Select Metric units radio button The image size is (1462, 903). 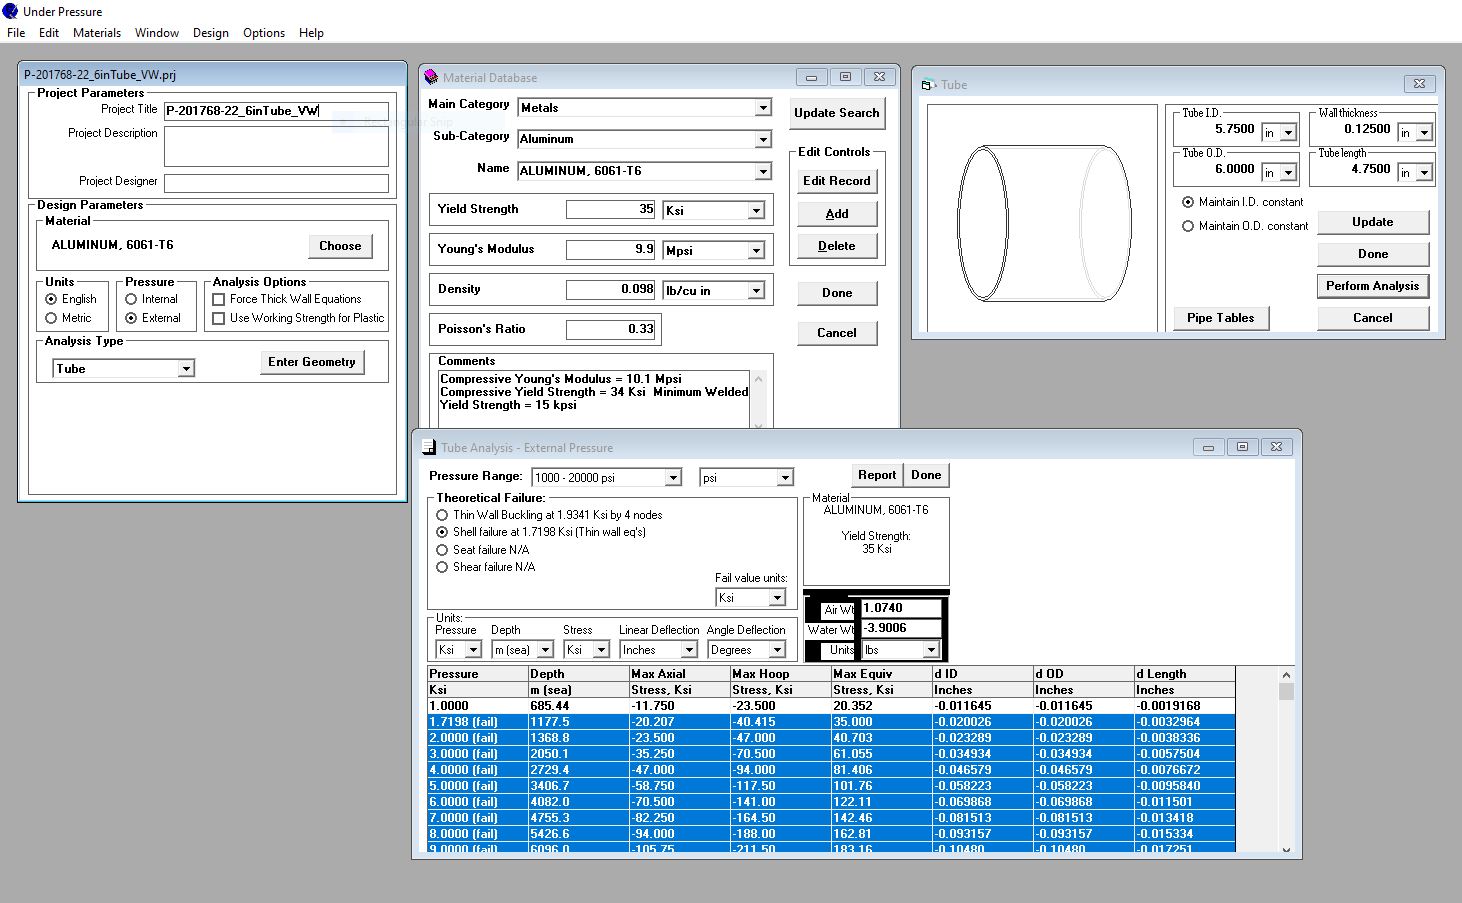click(x=51, y=318)
